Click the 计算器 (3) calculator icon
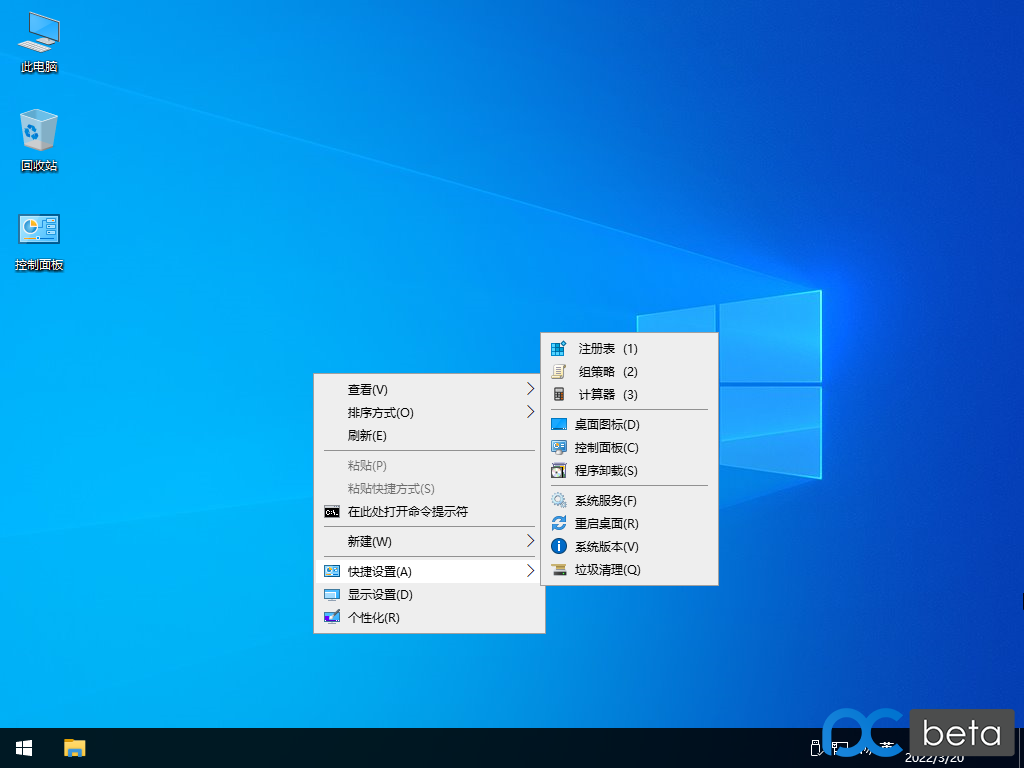The width and height of the screenshot is (1024, 768). (x=558, y=394)
